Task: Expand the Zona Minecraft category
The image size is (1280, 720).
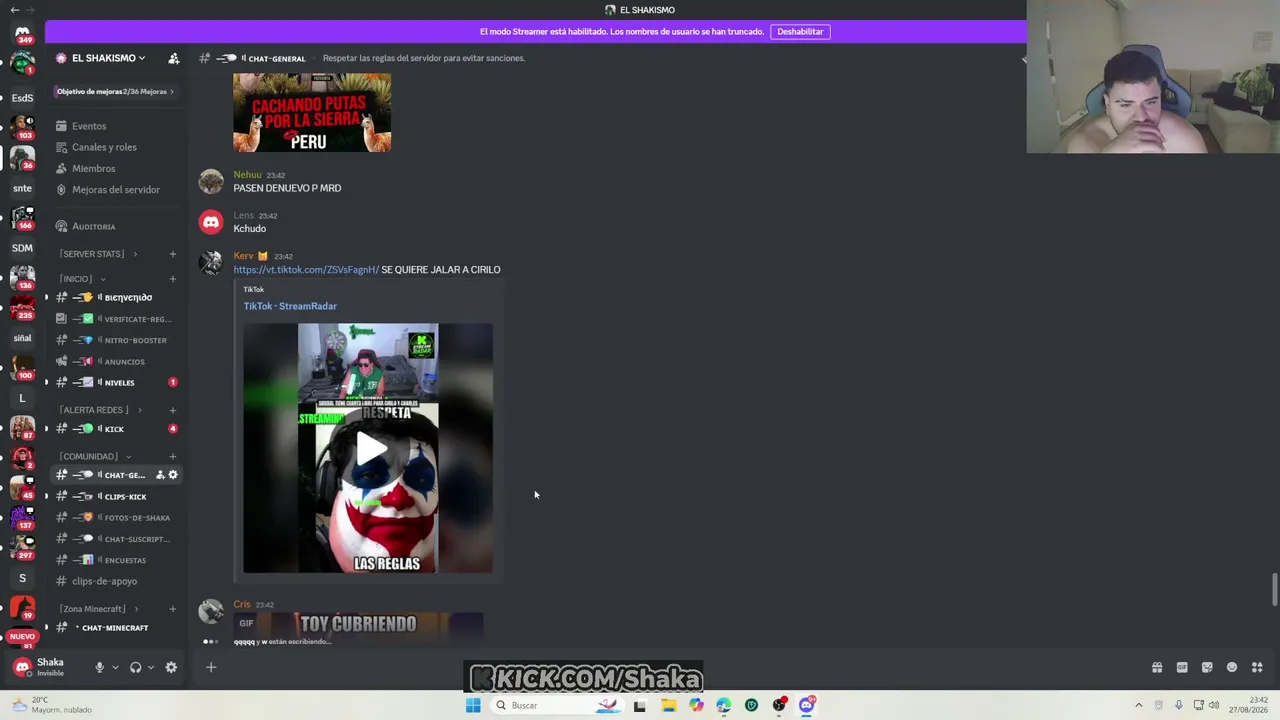Action: coord(136,609)
